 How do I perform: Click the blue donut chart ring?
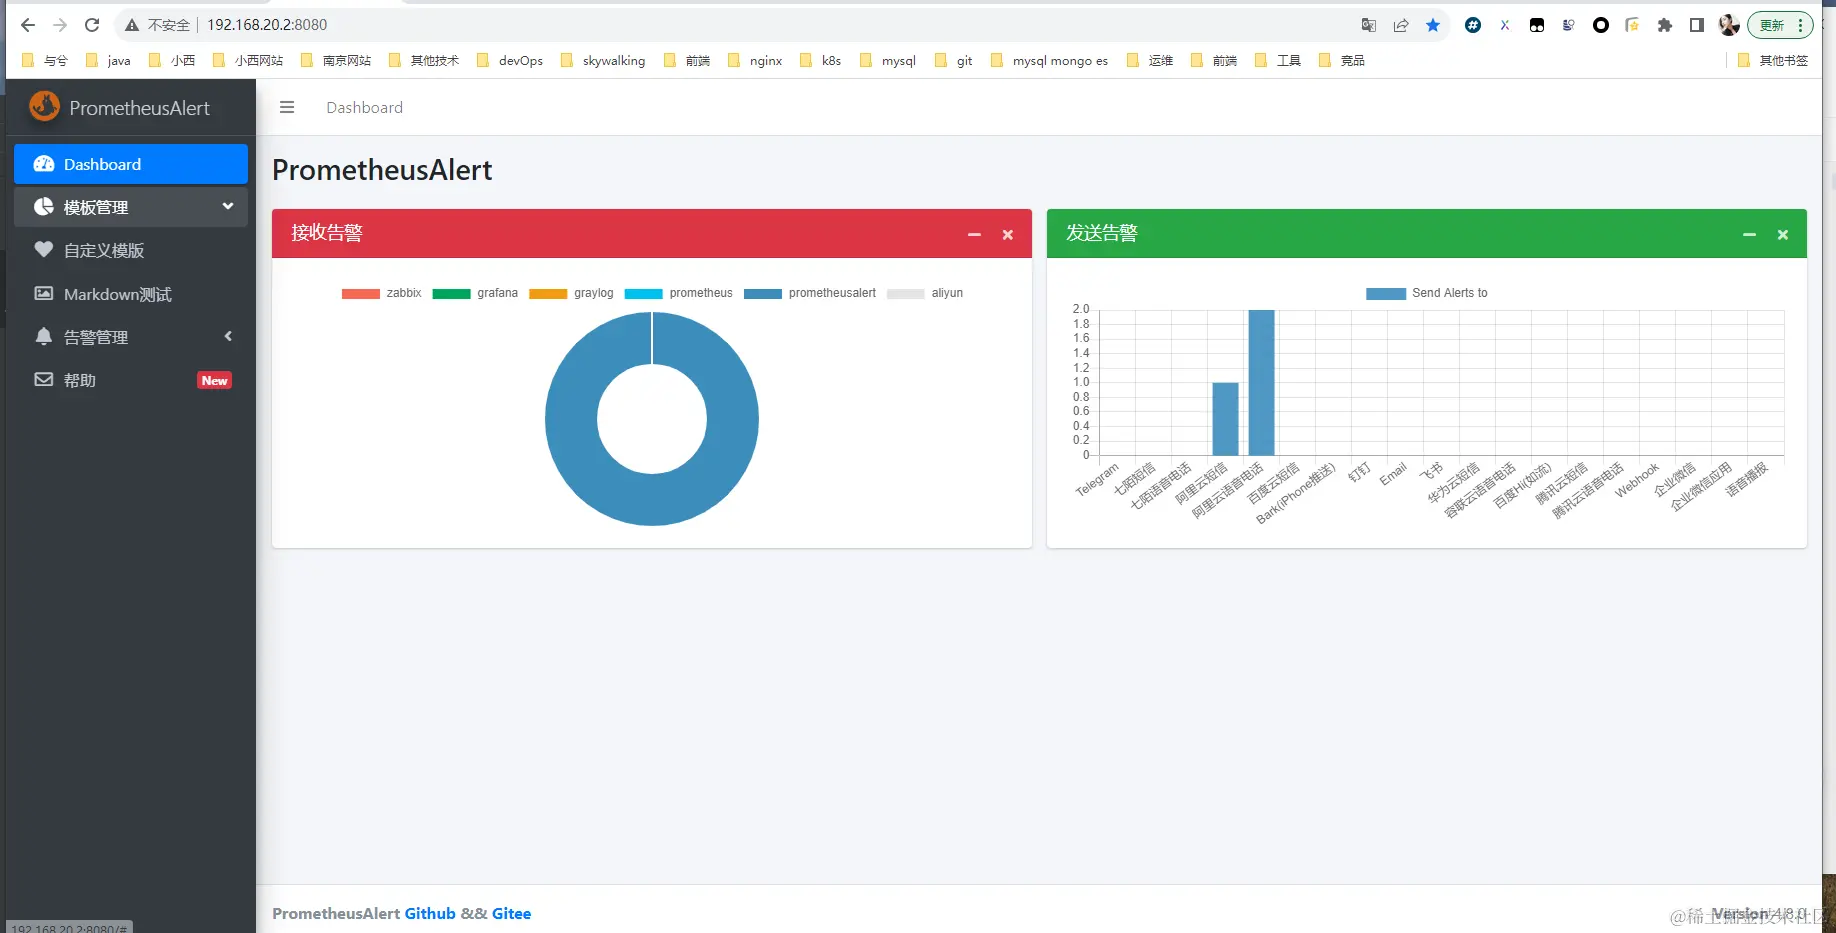(572, 419)
